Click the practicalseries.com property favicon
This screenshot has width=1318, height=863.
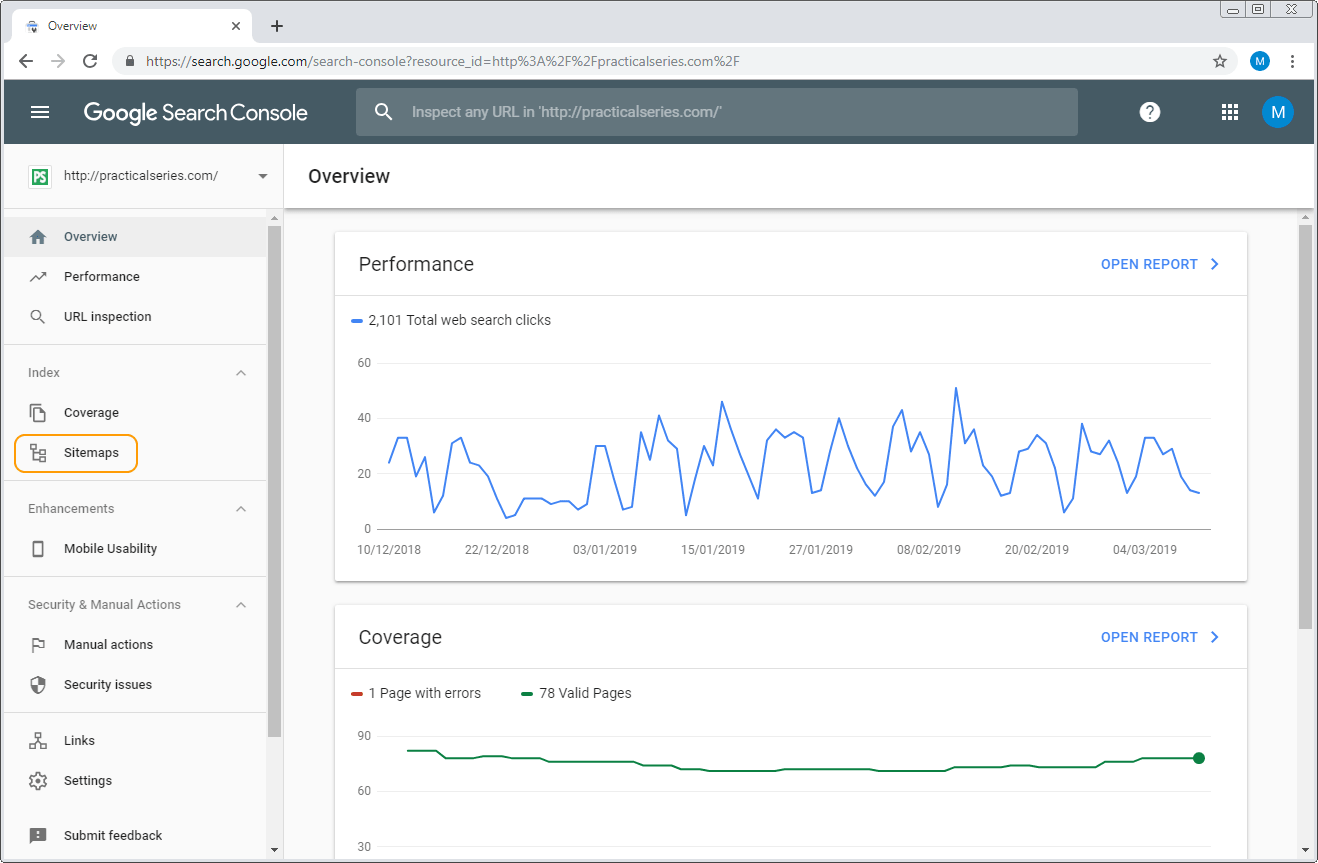click(39, 176)
